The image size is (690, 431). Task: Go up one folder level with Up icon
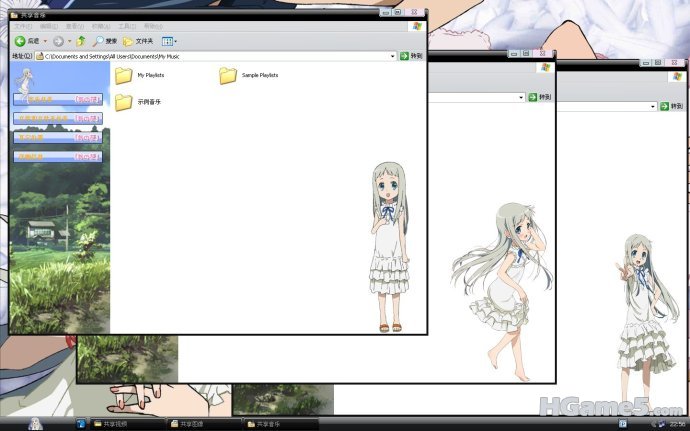(x=81, y=41)
